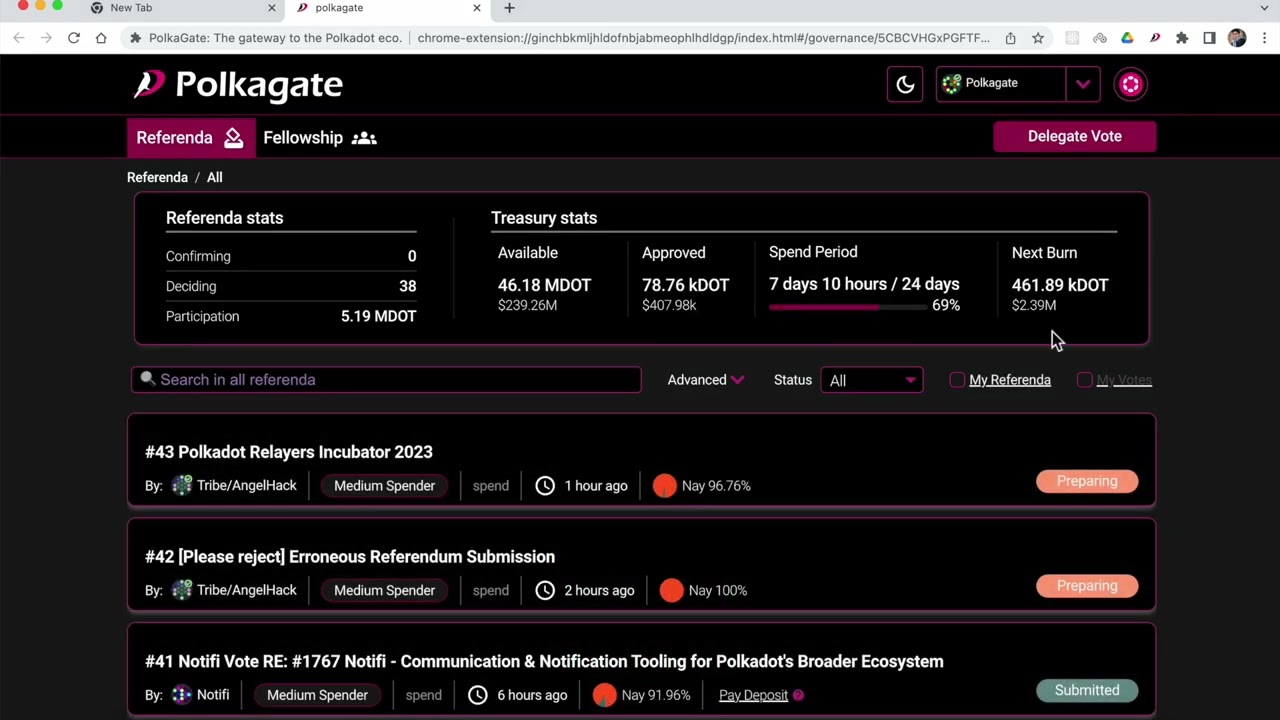Click the clock icon beside 2 hours ago
1280x720 pixels.
click(545, 590)
